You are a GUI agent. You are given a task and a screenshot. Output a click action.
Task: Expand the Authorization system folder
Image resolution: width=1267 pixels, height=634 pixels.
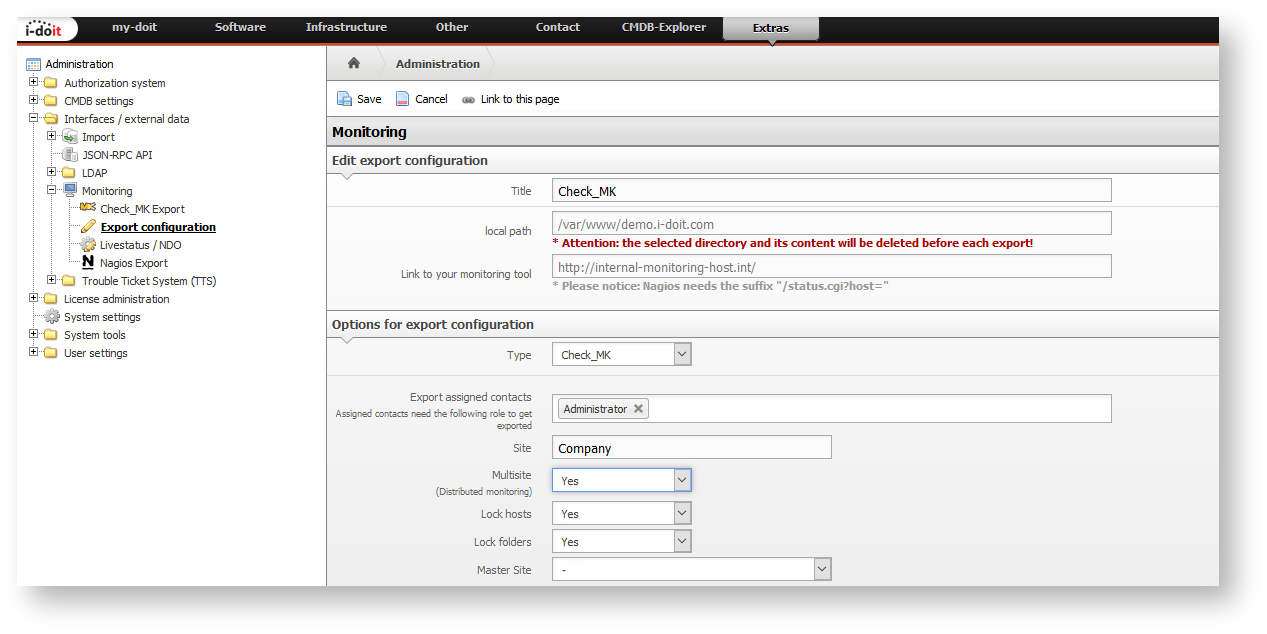tap(34, 83)
